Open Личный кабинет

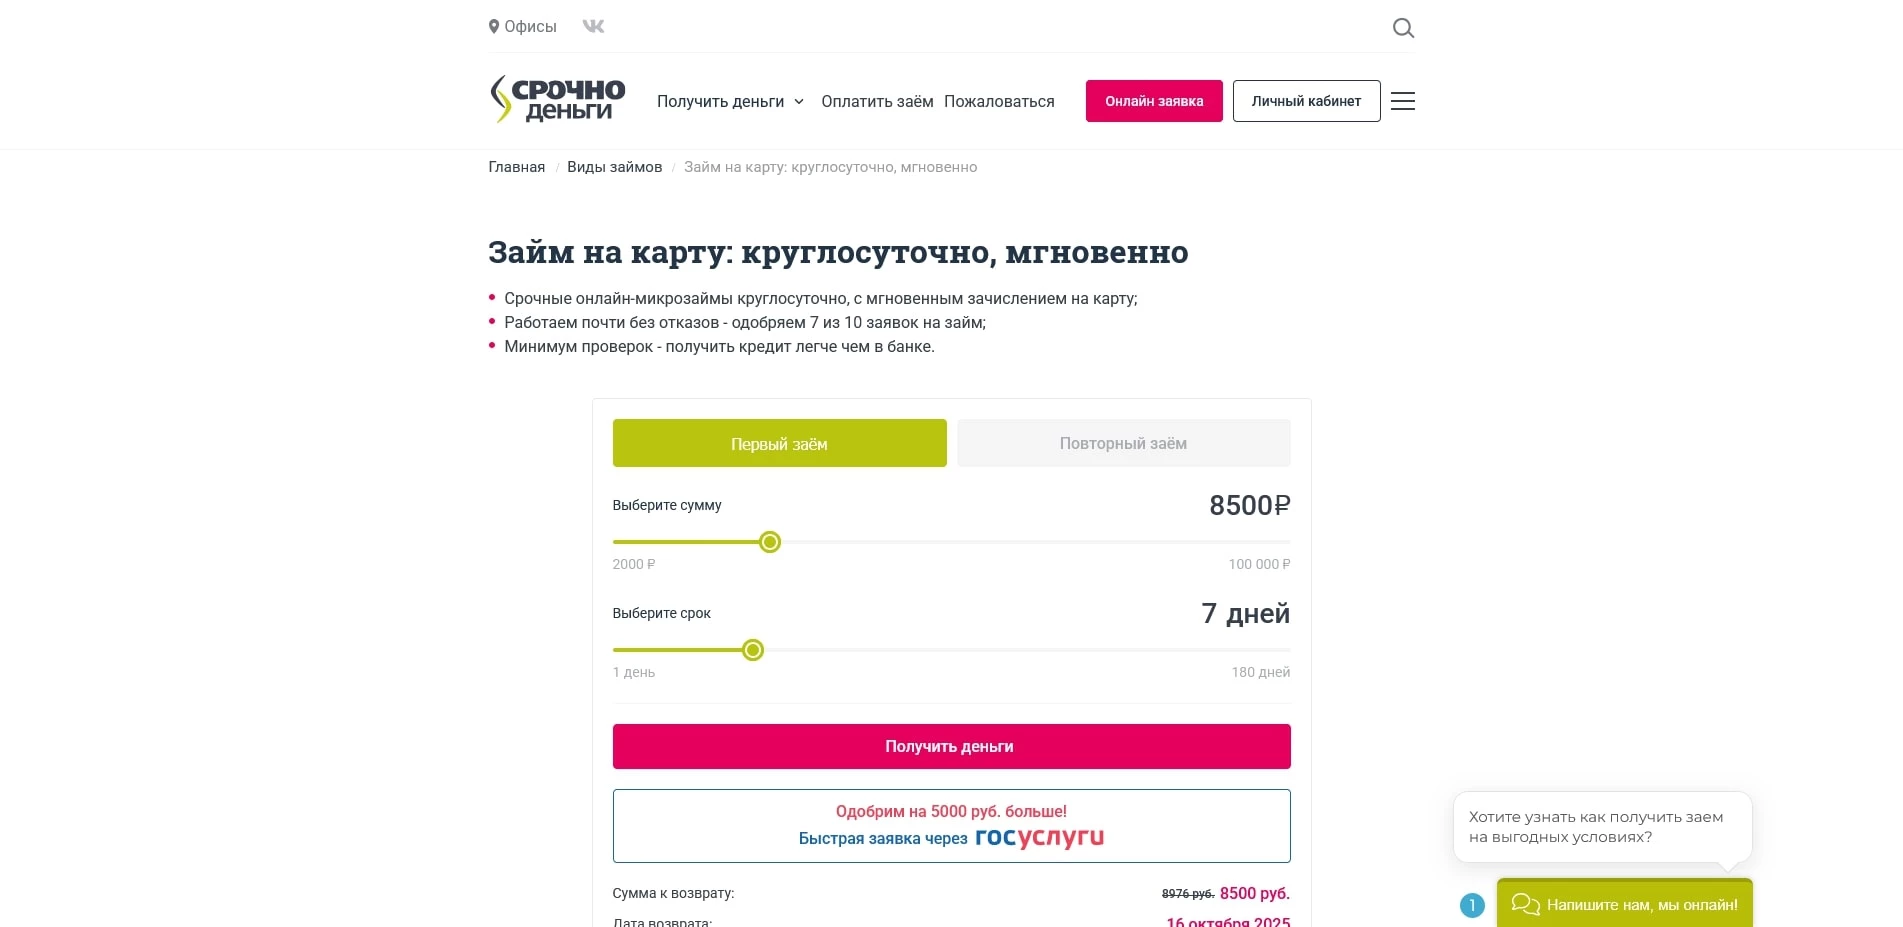(x=1306, y=101)
